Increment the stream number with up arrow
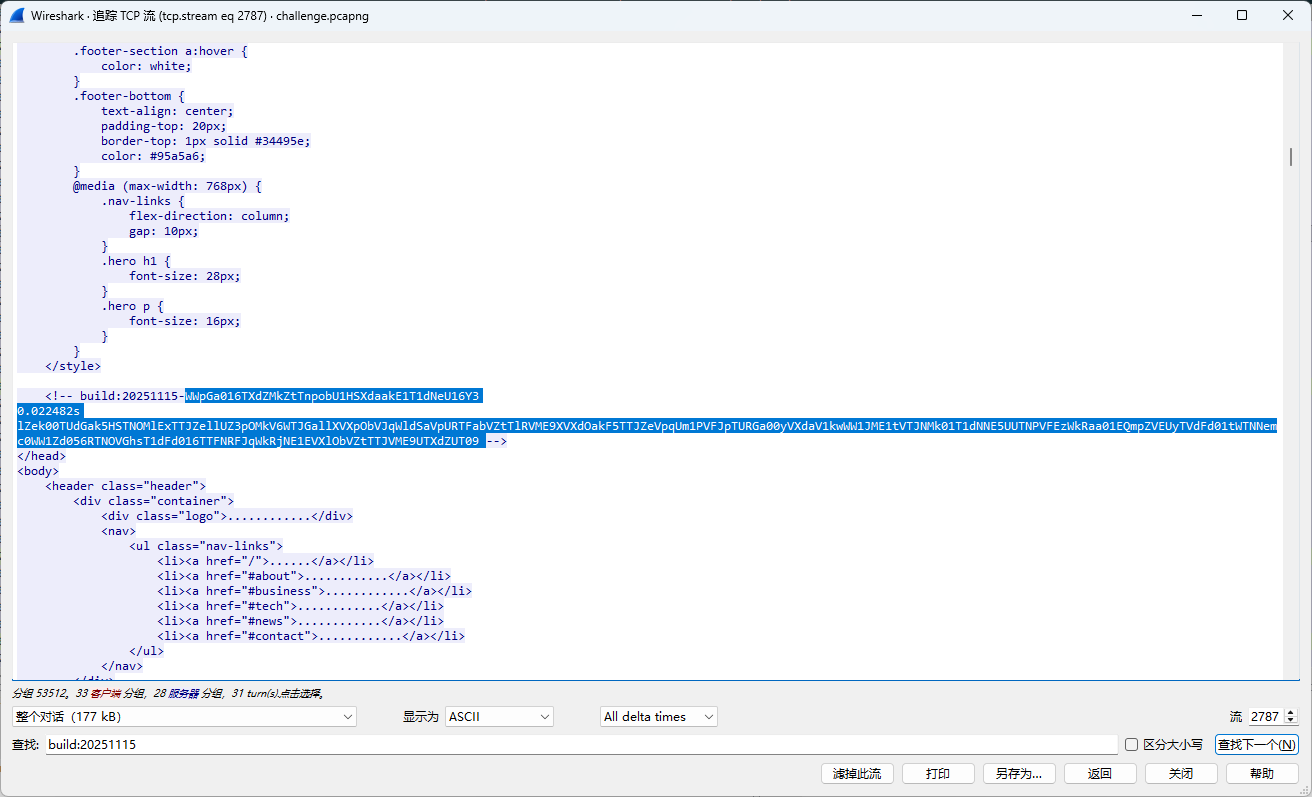This screenshot has height=797, width=1312. [x=1290, y=712]
